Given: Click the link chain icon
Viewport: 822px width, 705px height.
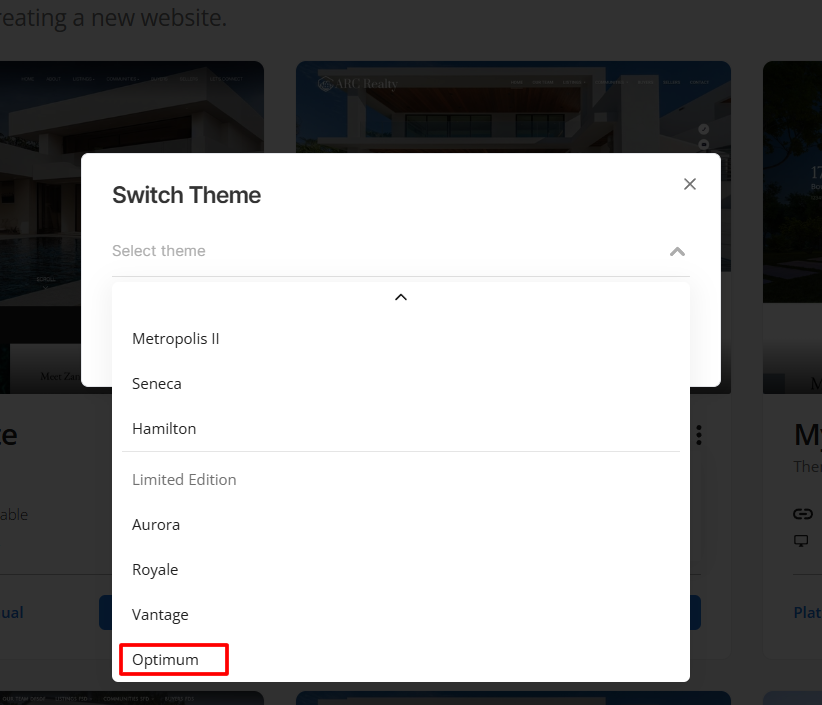Looking at the screenshot, I should coord(803,514).
